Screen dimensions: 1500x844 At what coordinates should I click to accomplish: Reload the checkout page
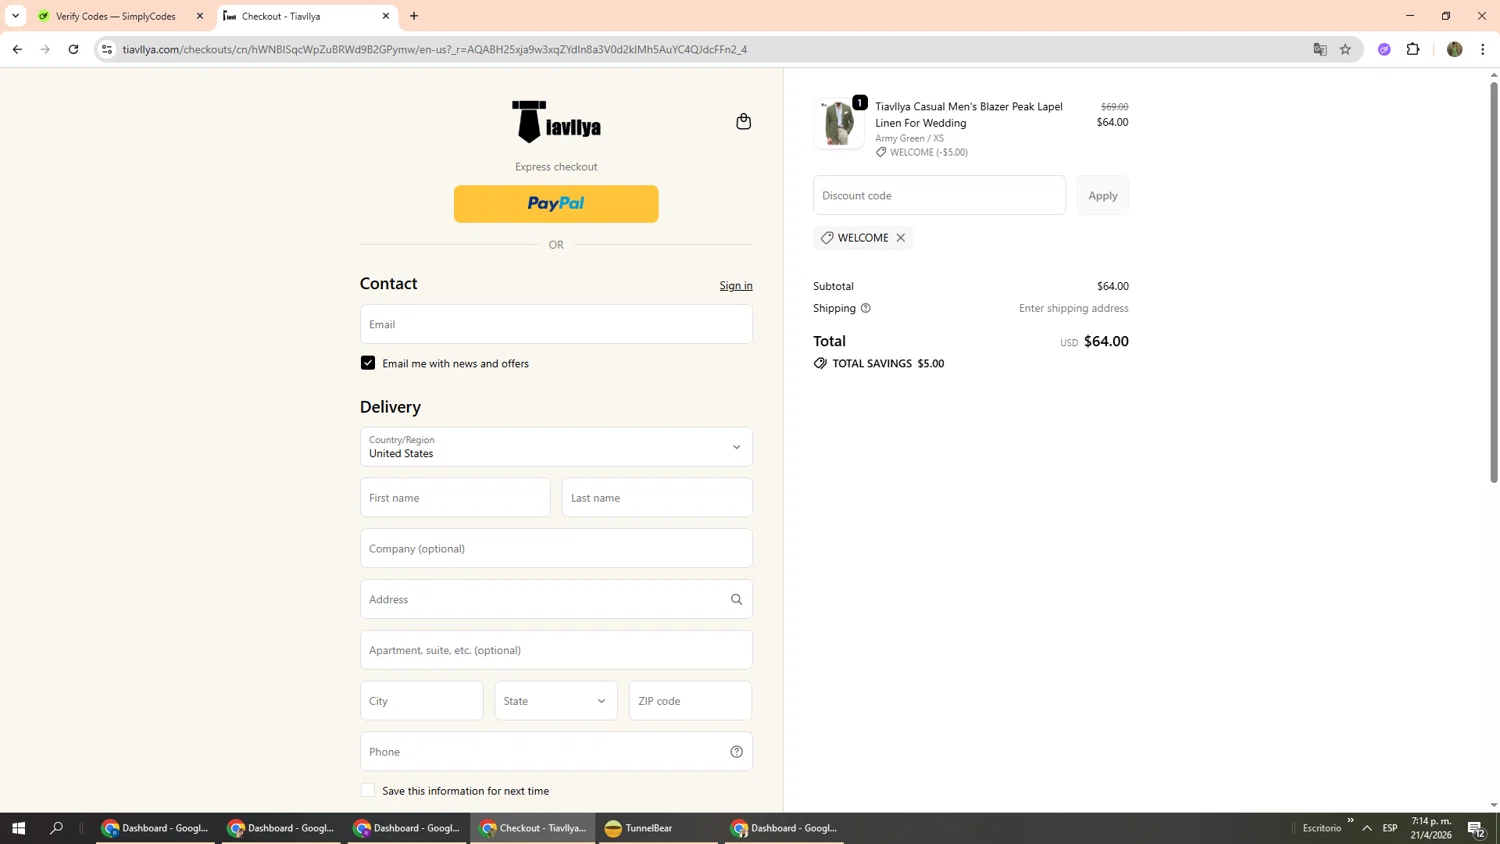tap(73, 49)
